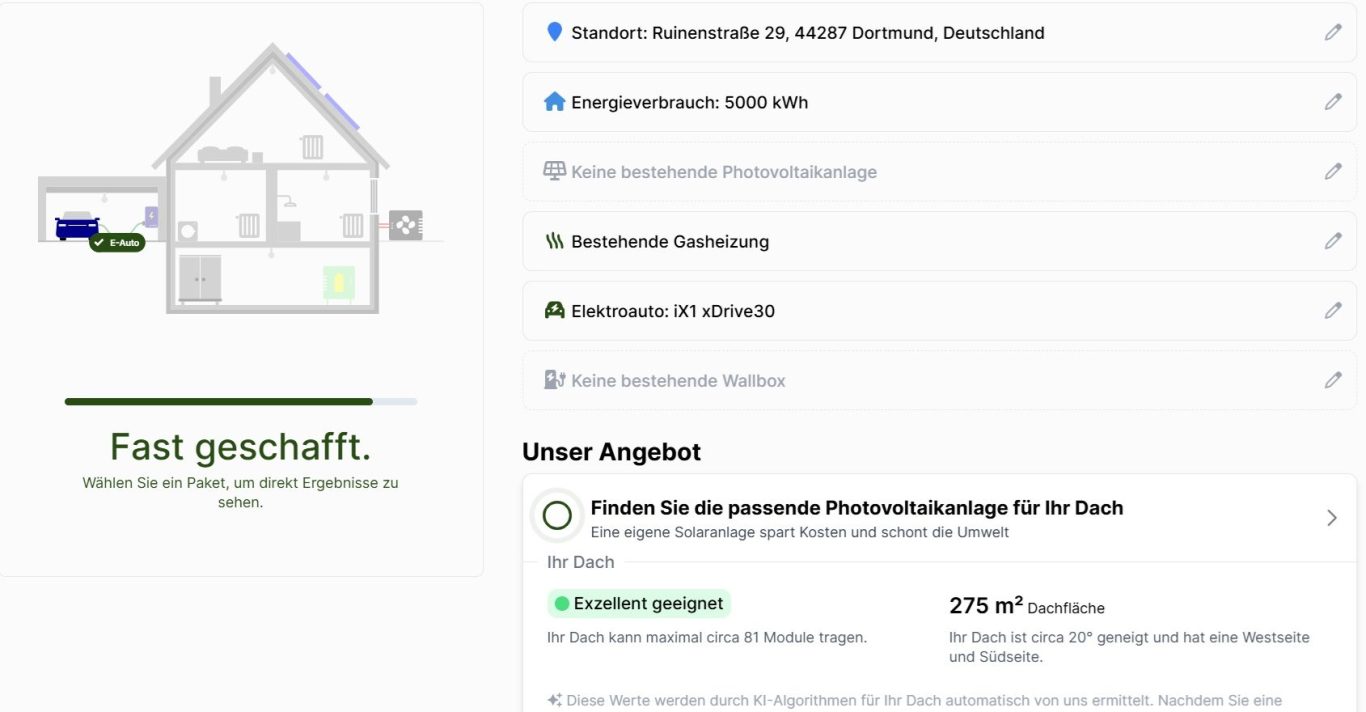The width and height of the screenshot is (1366, 712).
Task: Click the heat pump fan in illustration
Action: [406, 225]
